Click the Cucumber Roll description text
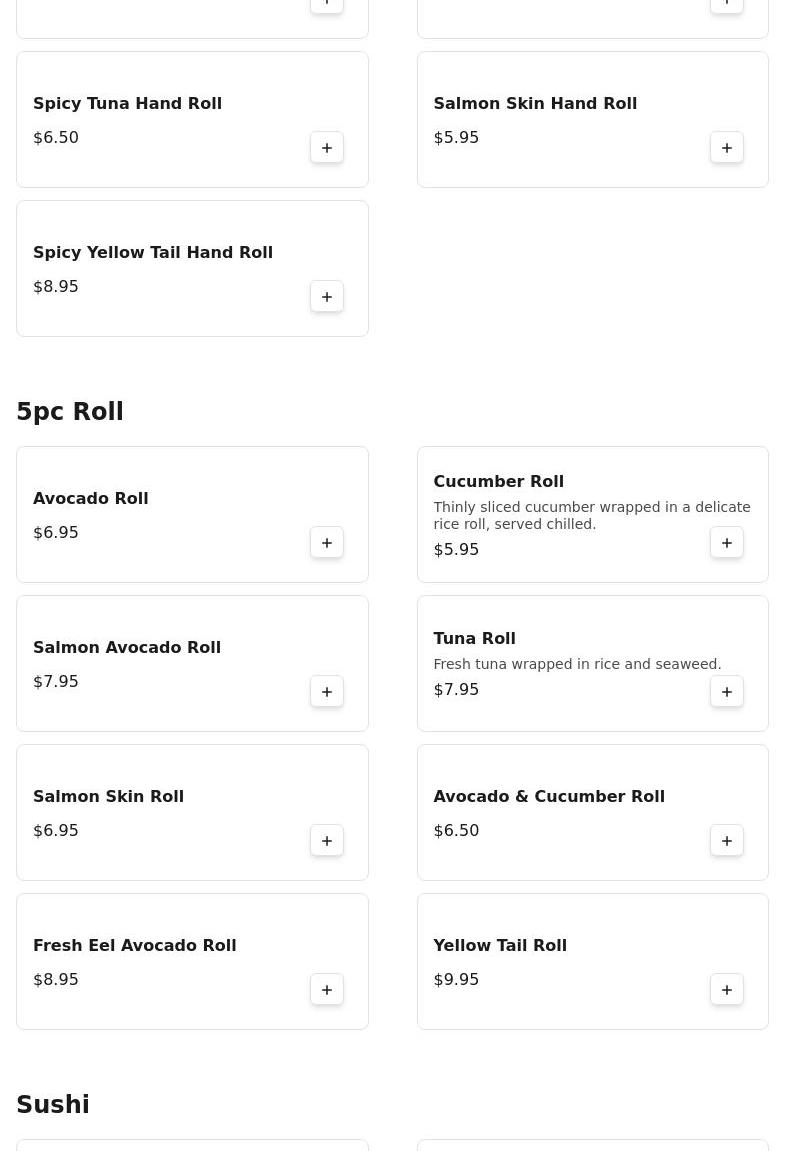 coord(591,516)
